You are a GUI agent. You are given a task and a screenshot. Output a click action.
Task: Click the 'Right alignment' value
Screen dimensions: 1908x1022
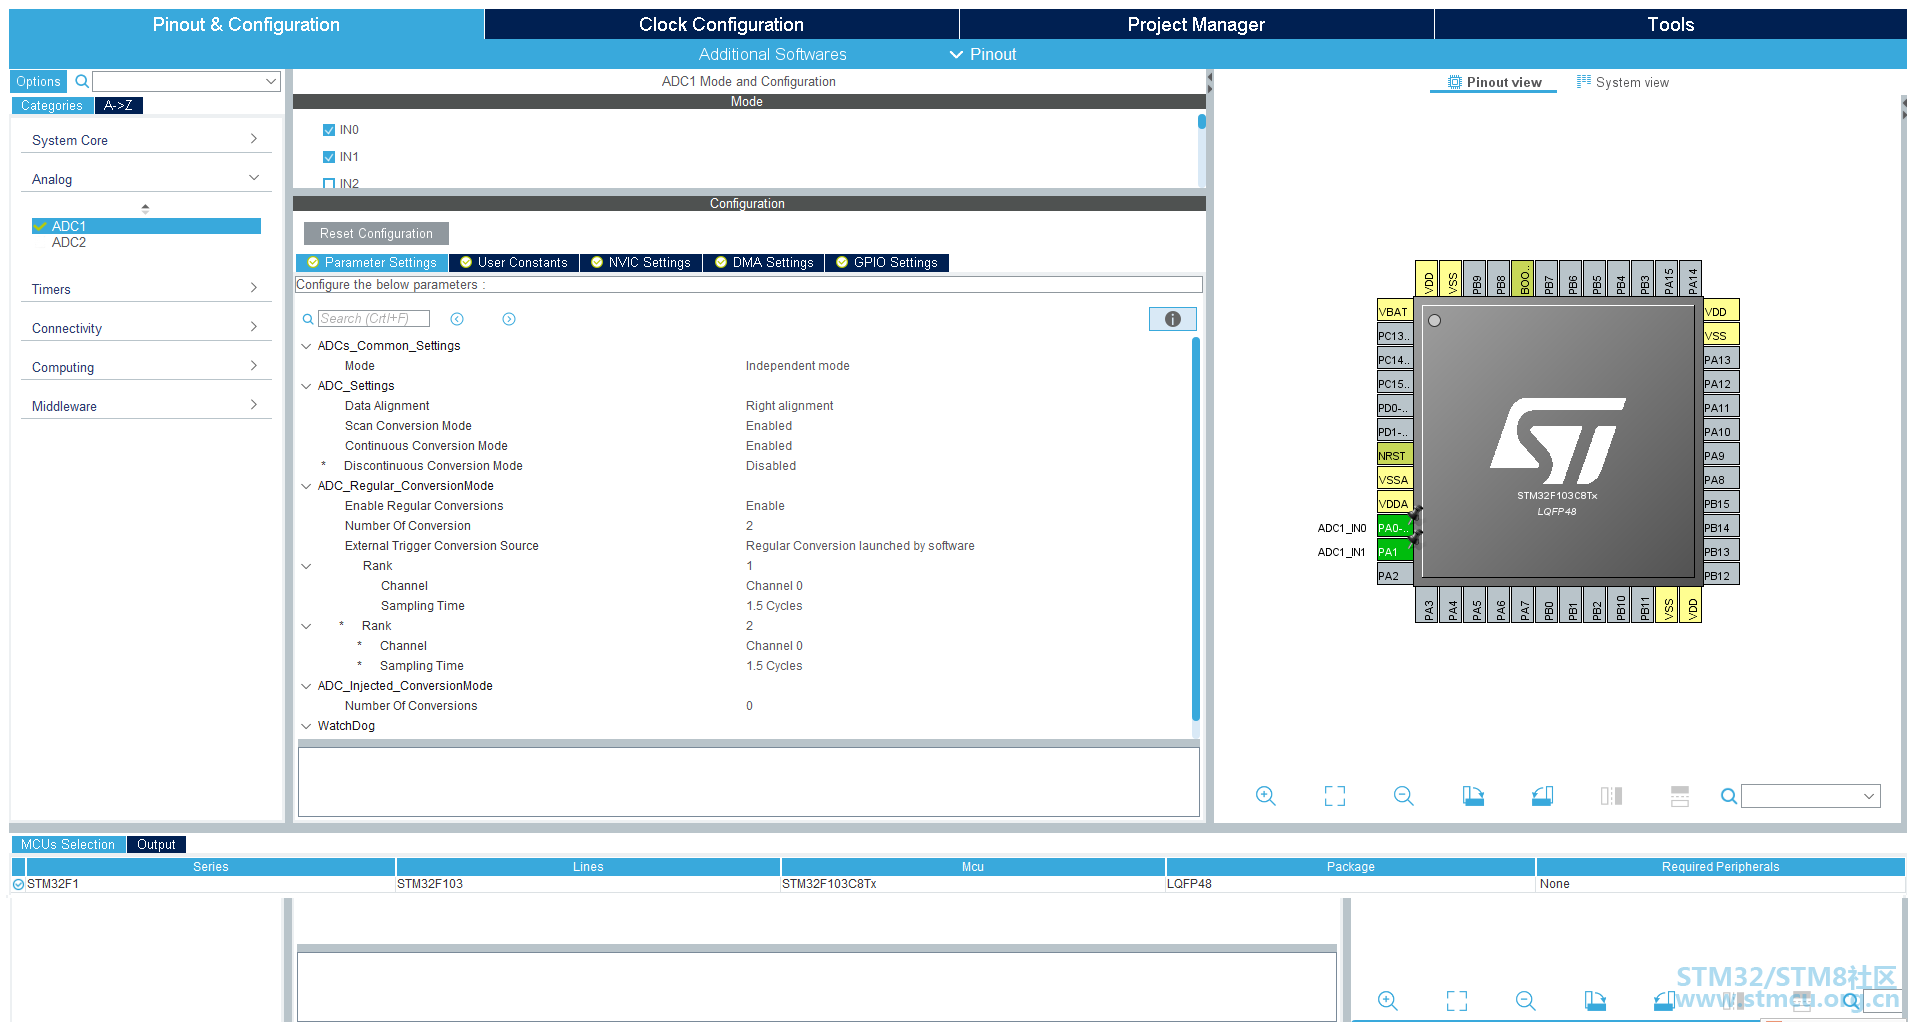[790, 406]
